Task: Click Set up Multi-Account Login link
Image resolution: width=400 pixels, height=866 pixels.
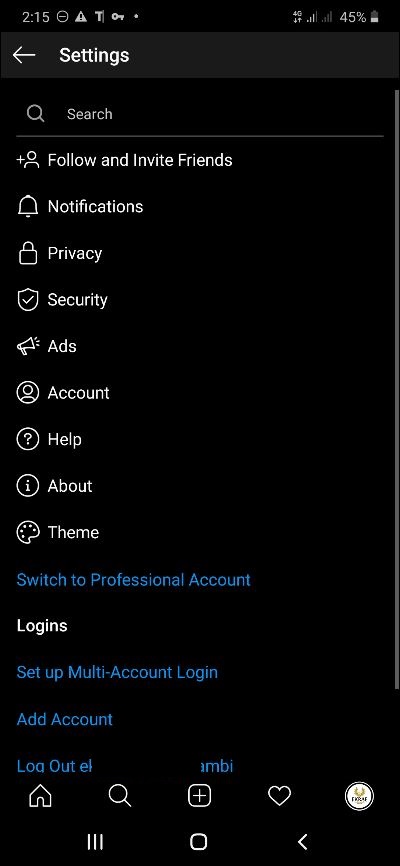Action: [x=117, y=672]
